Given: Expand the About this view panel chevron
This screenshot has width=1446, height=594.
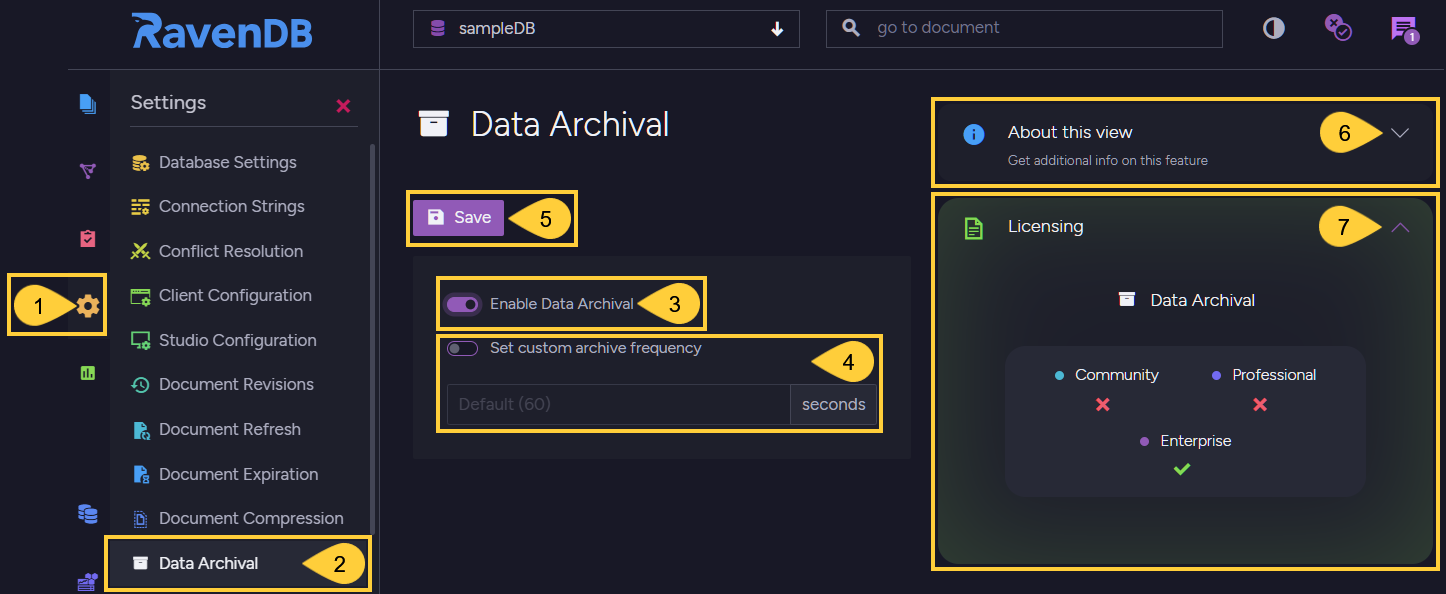Looking at the screenshot, I should coord(1400,133).
